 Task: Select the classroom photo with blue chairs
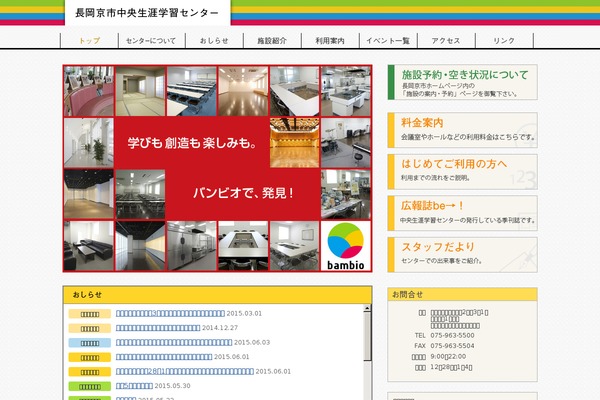[x=192, y=91]
